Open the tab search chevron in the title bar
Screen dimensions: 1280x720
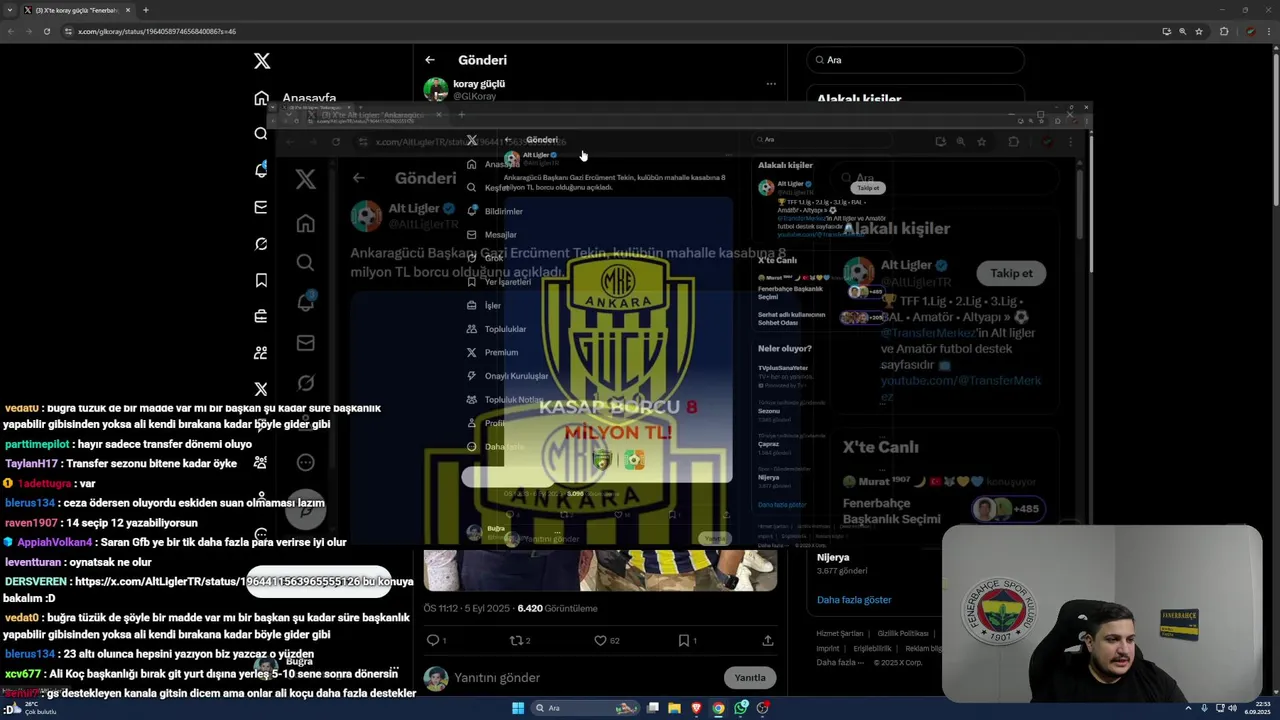(11, 10)
